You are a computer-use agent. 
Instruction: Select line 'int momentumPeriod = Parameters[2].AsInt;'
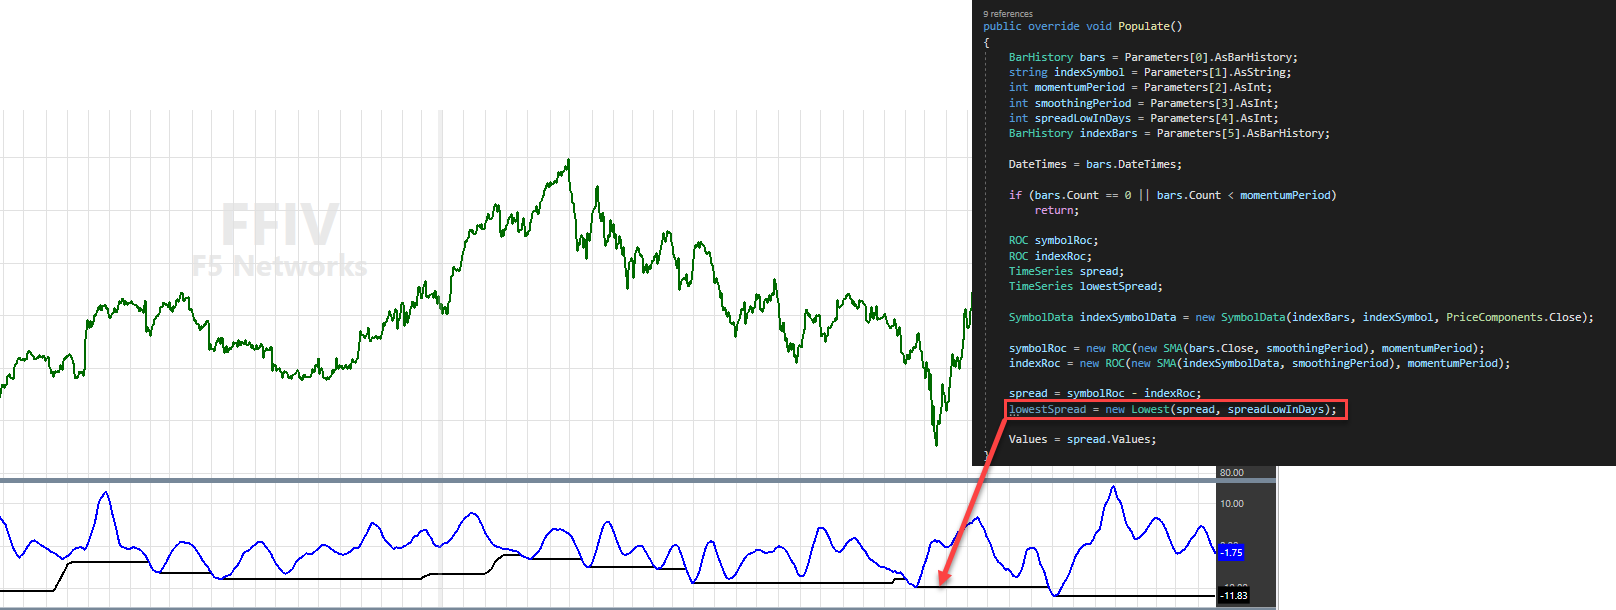pyautogui.click(x=1140, y=87)
